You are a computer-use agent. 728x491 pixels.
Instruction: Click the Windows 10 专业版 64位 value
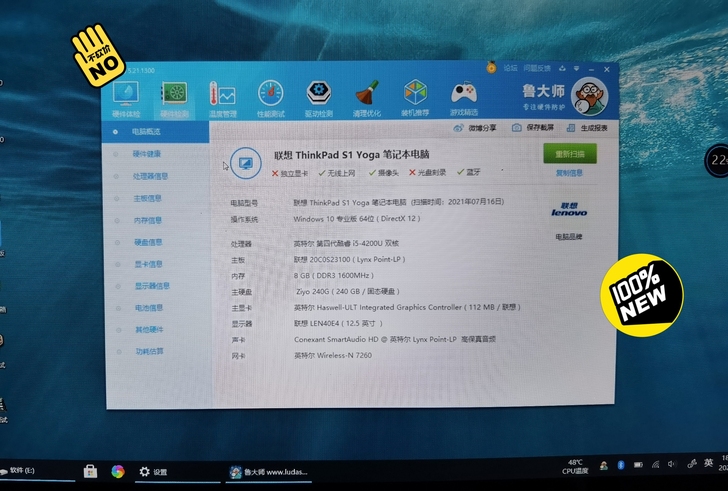pyautogui.click(x=357, y=219)
